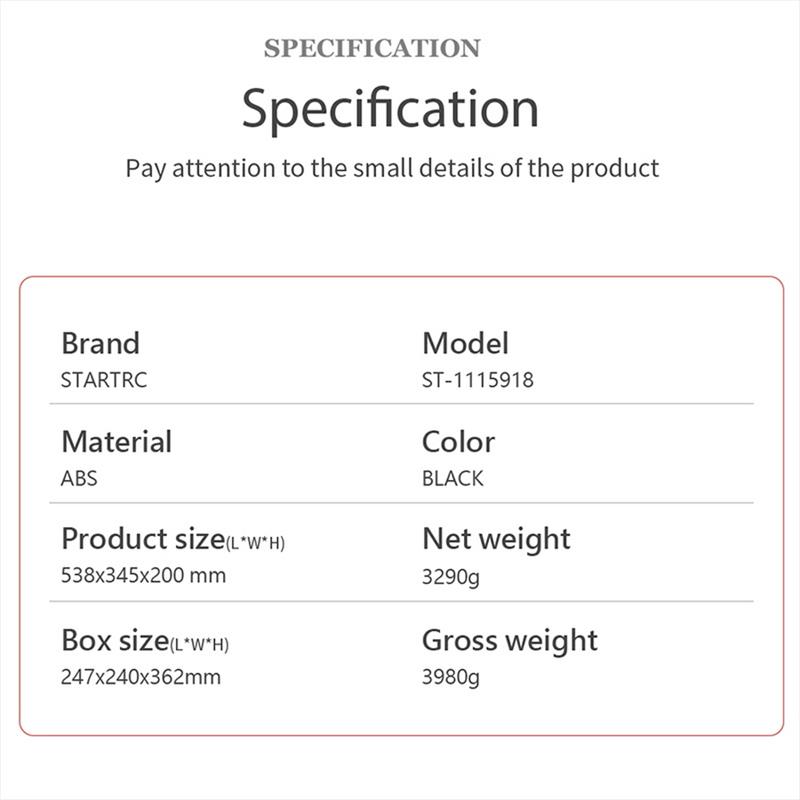Screen dimensions: 800x800
Task: Select the BLACK color value
Action: click(x=452, y=479)
